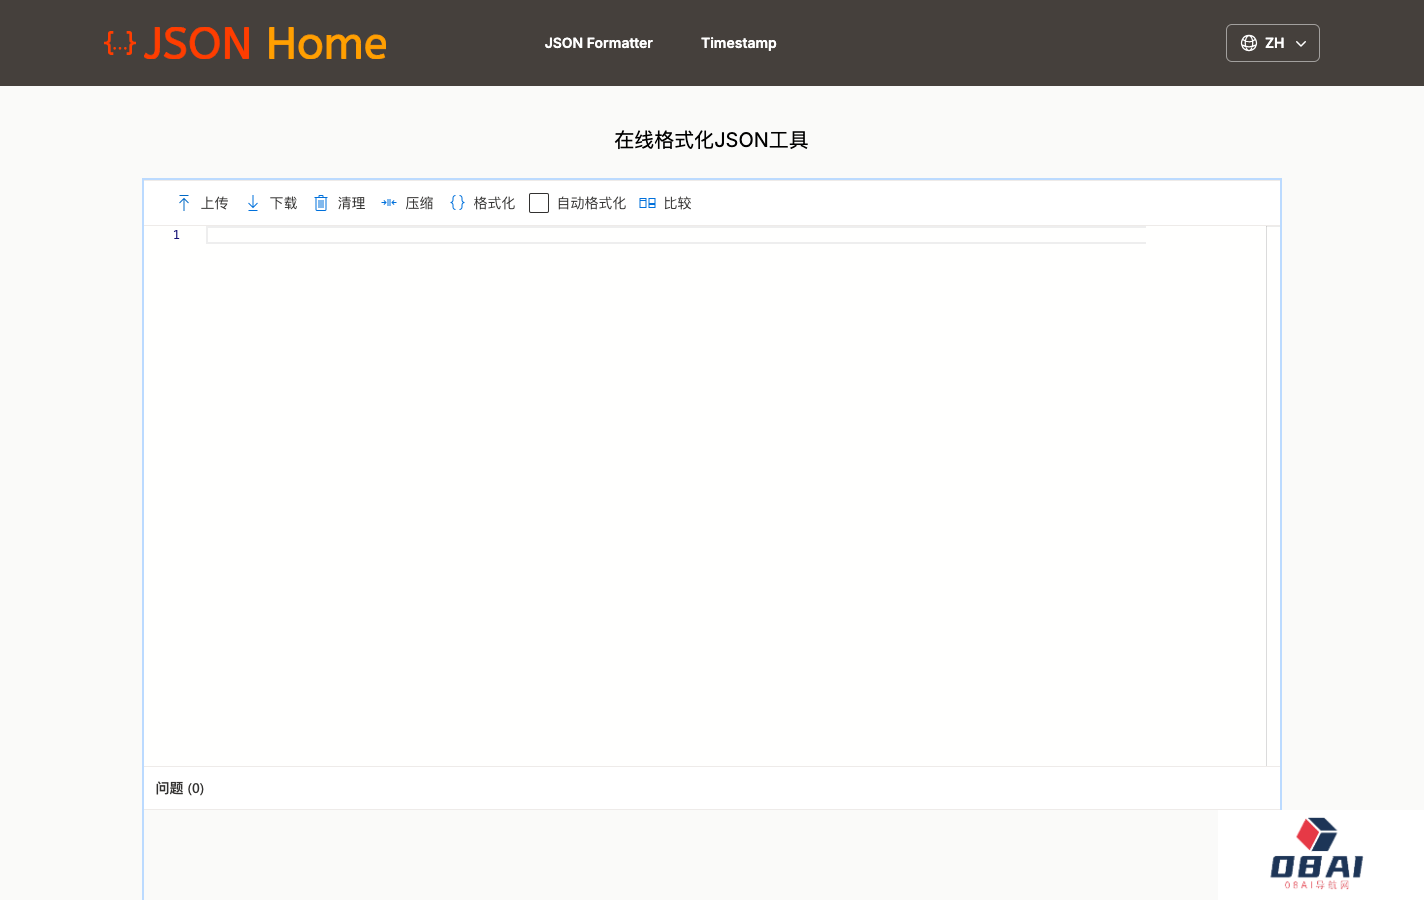
Task: Expand the ZH language dropdown chevron
Action: pyautogui.click(x=1301, y=44)
